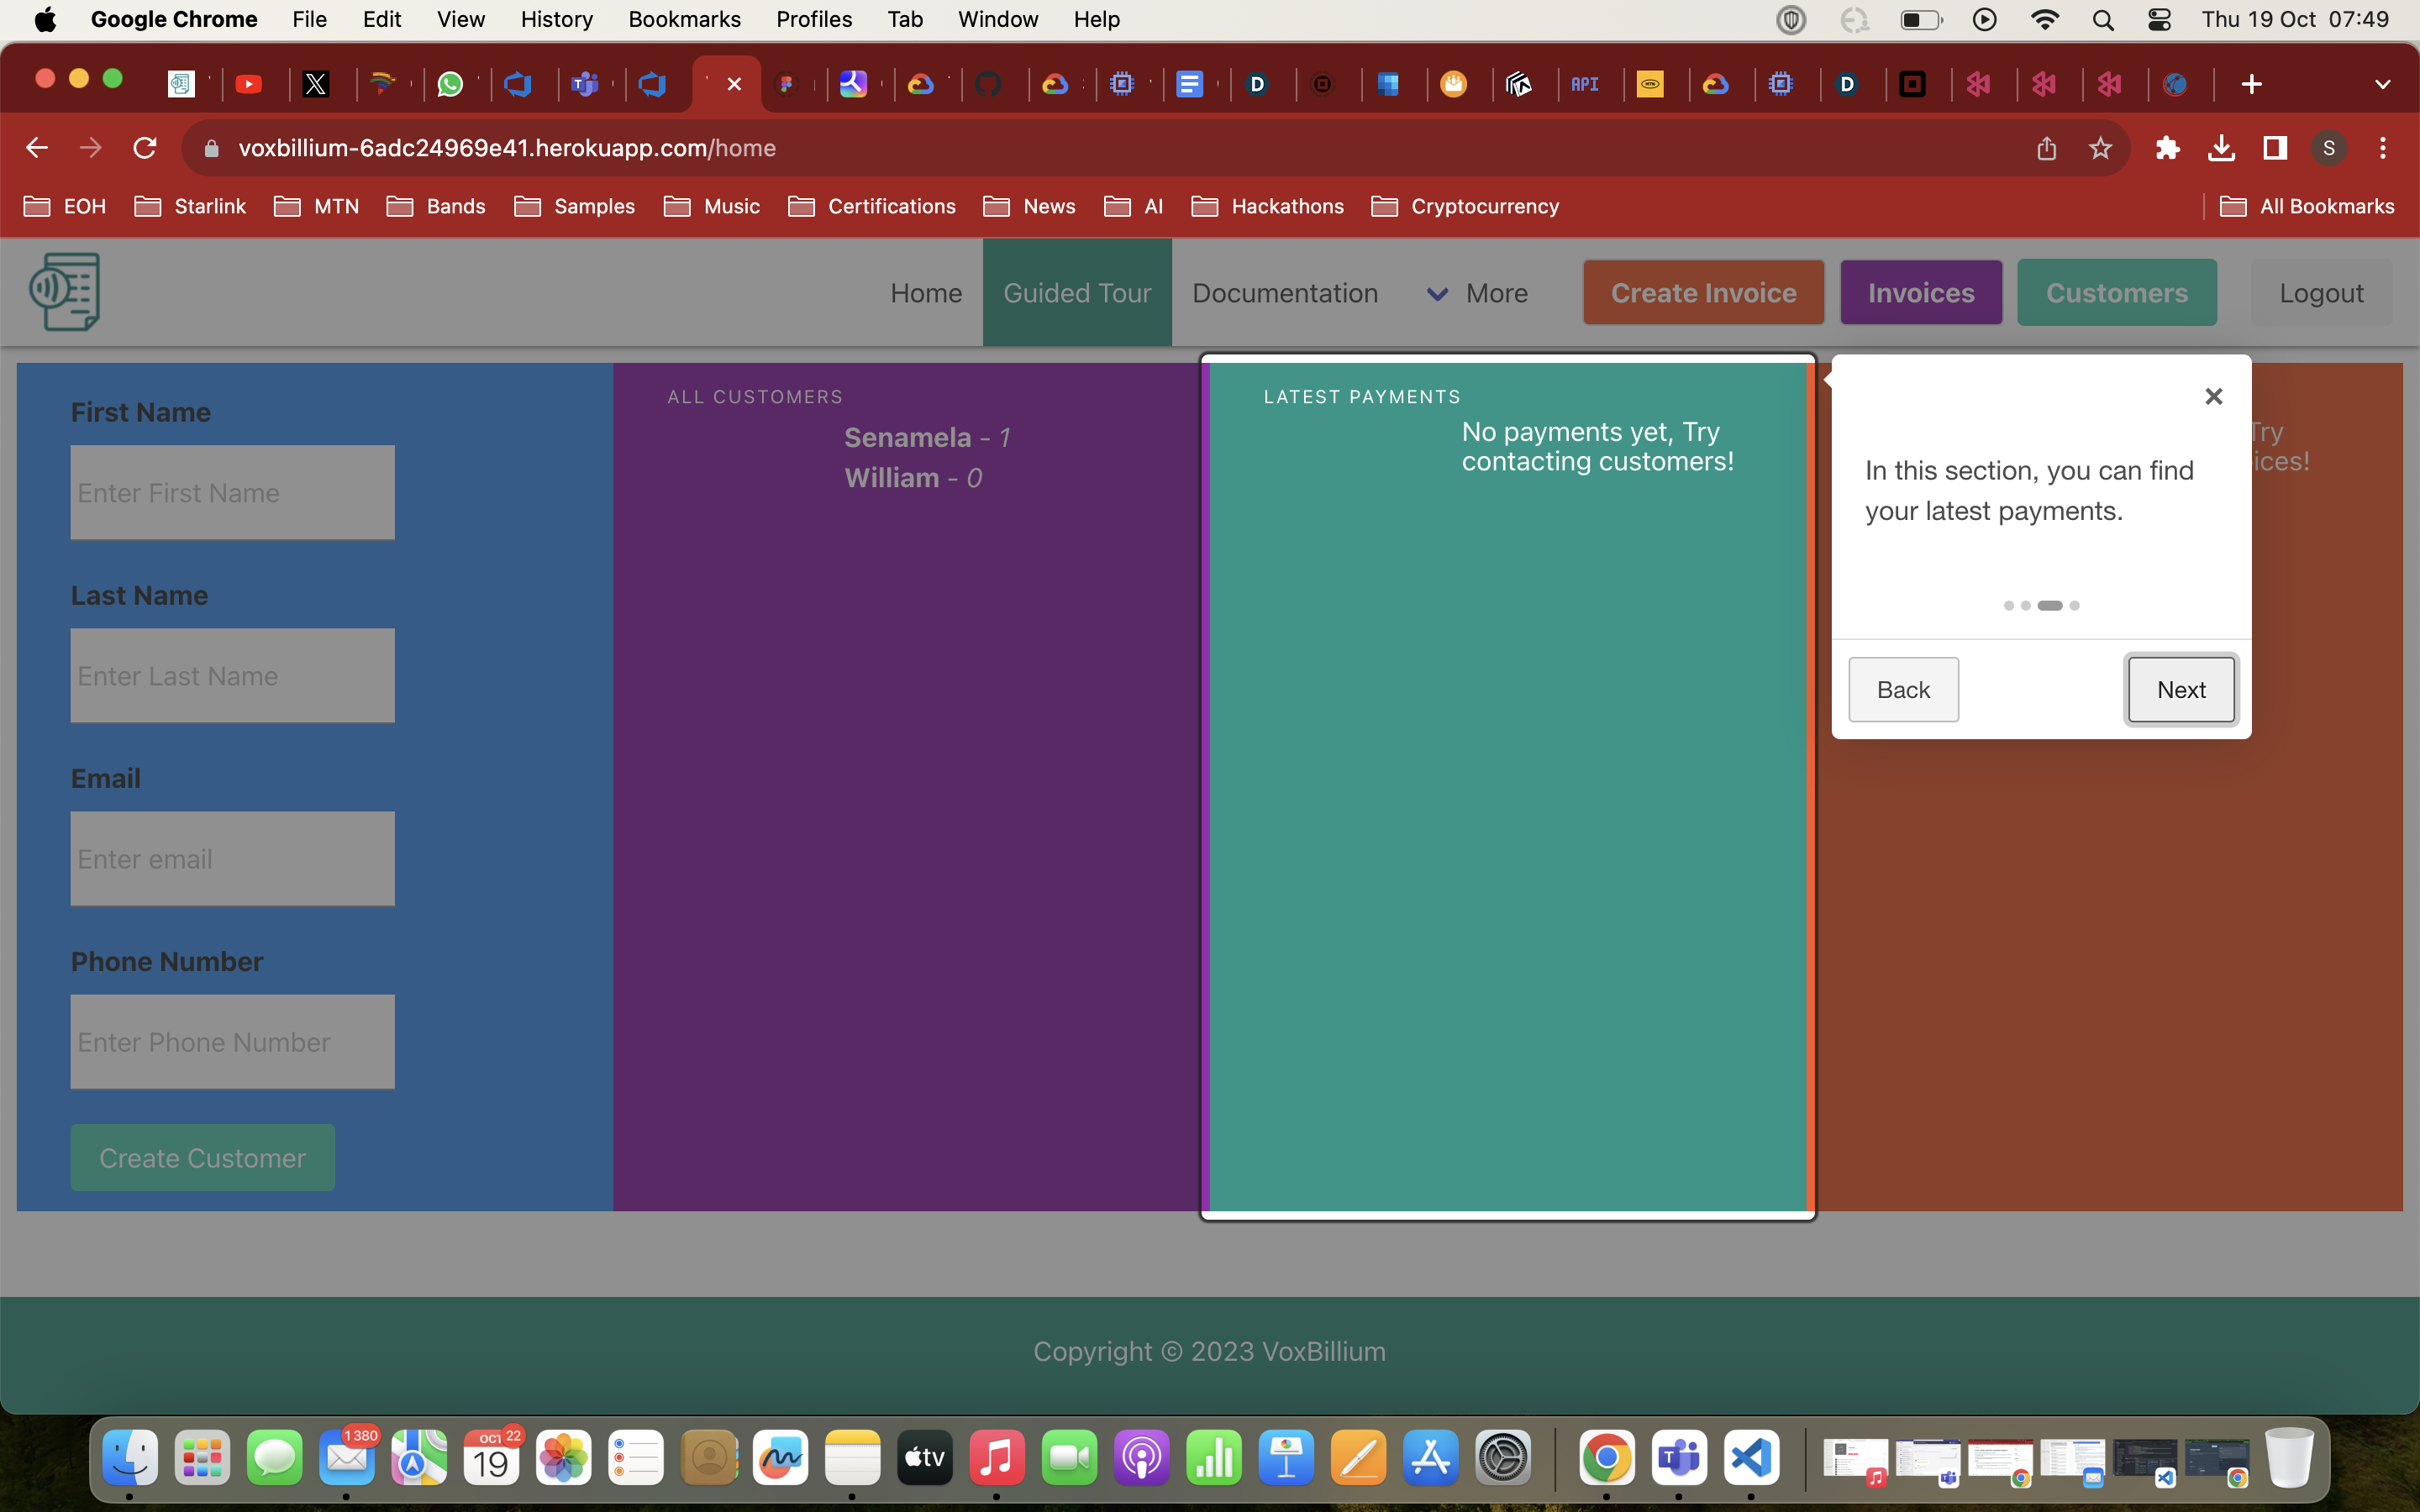Open Visual Studio Code from dock
The image size is (2420, 1512).
tap(1751, 1458)
